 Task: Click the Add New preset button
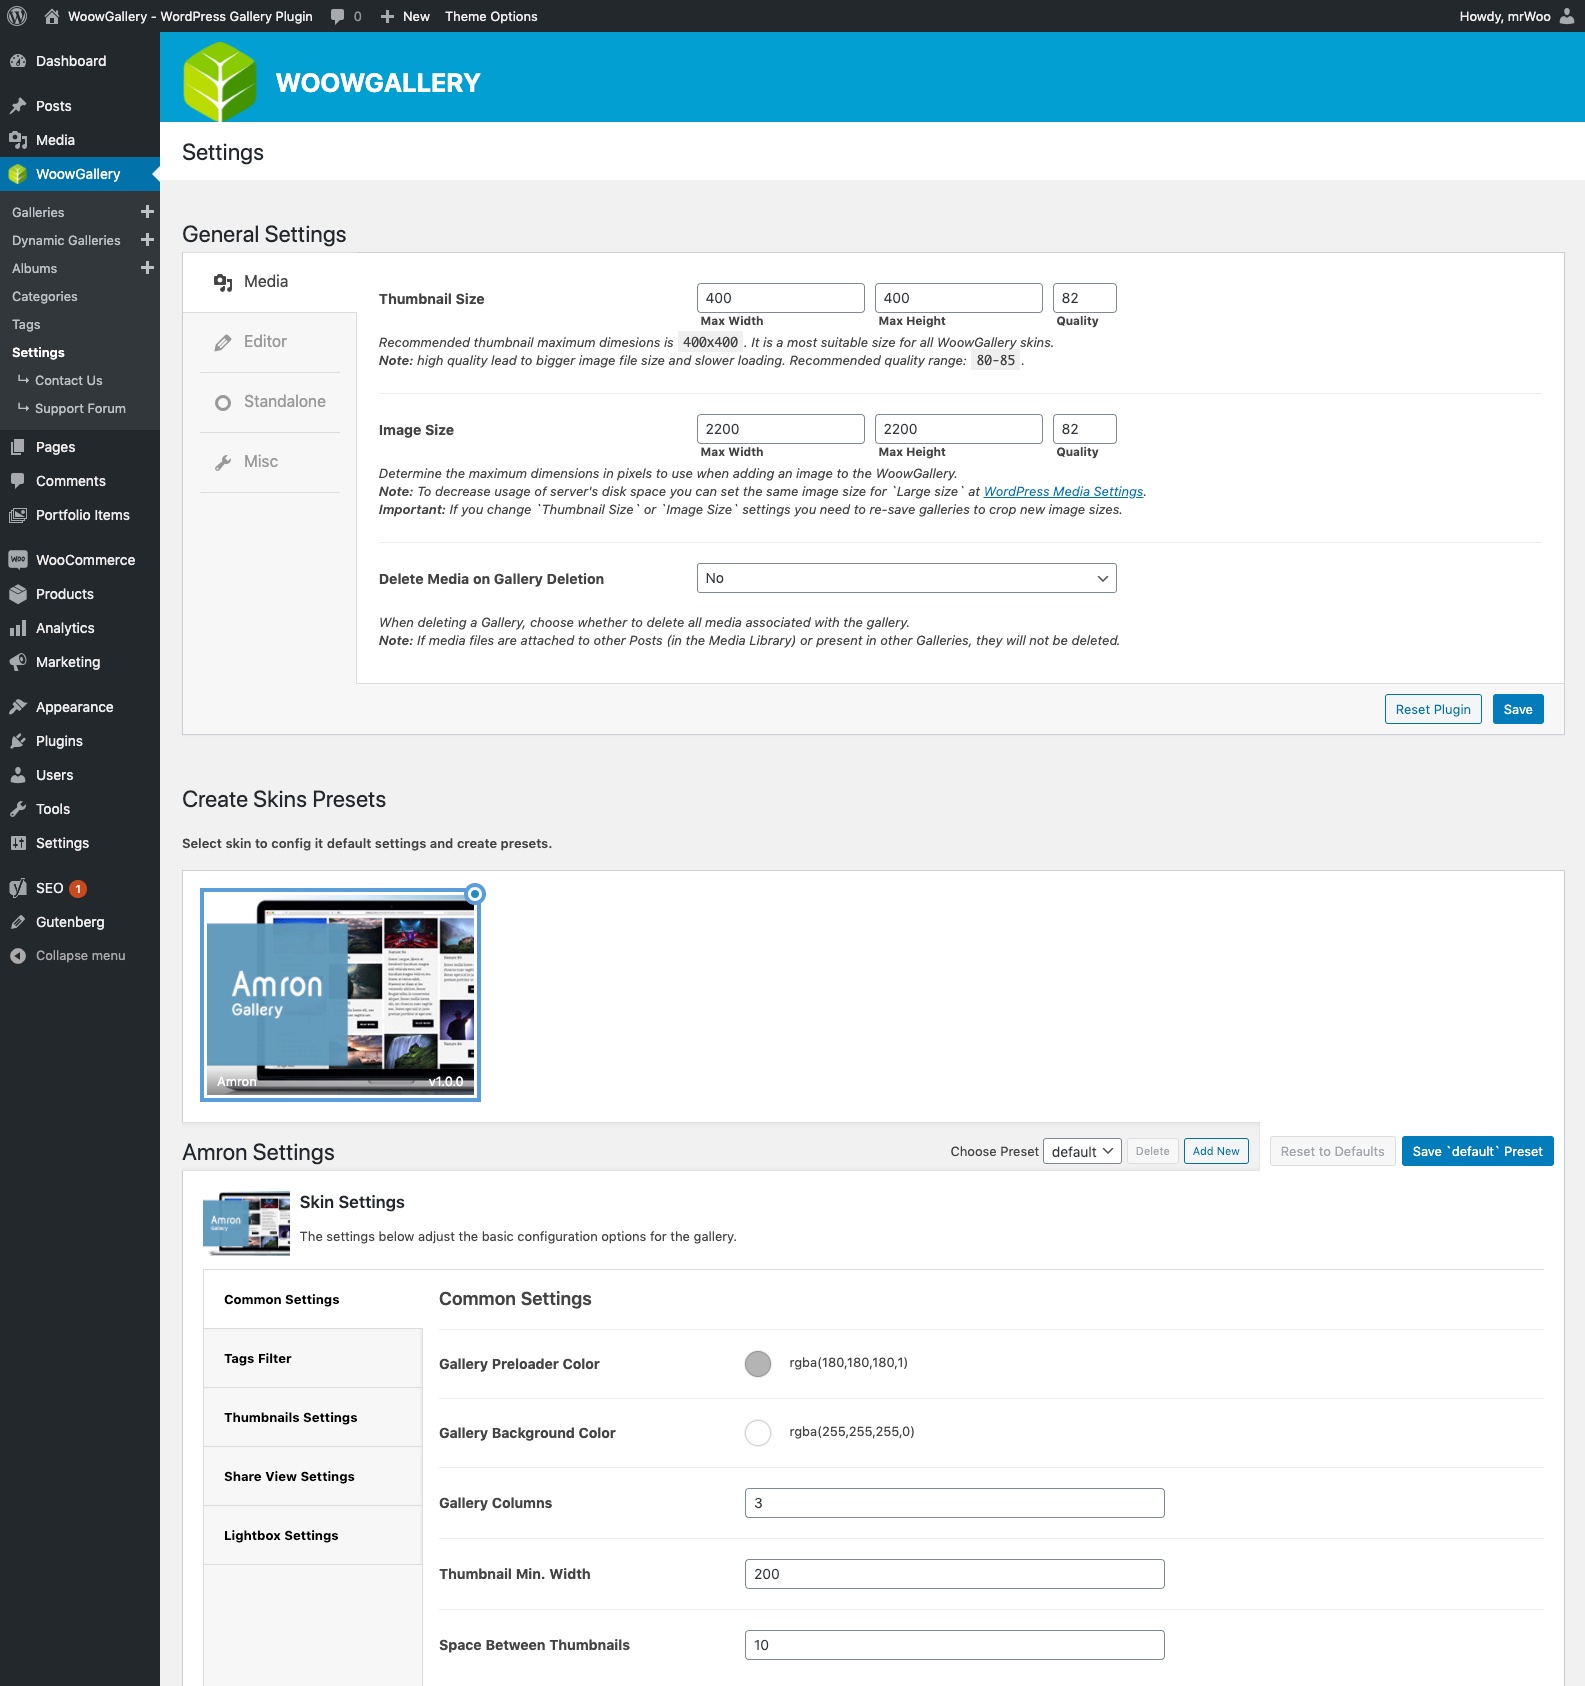pos(1216,1151)
